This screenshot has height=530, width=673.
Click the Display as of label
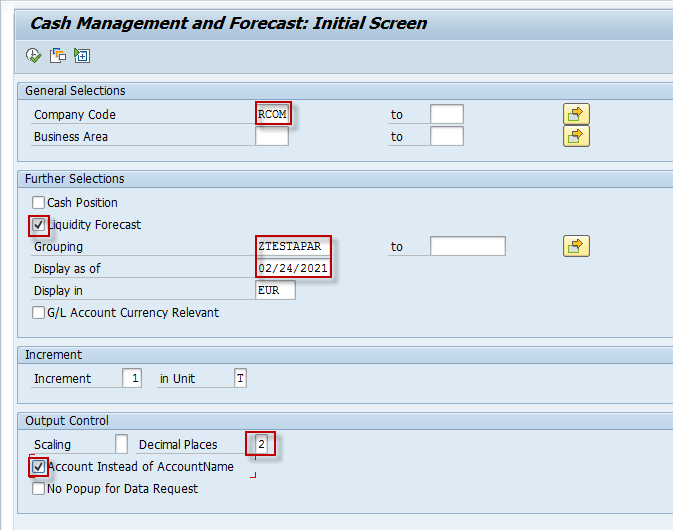[x=67, y=269]
